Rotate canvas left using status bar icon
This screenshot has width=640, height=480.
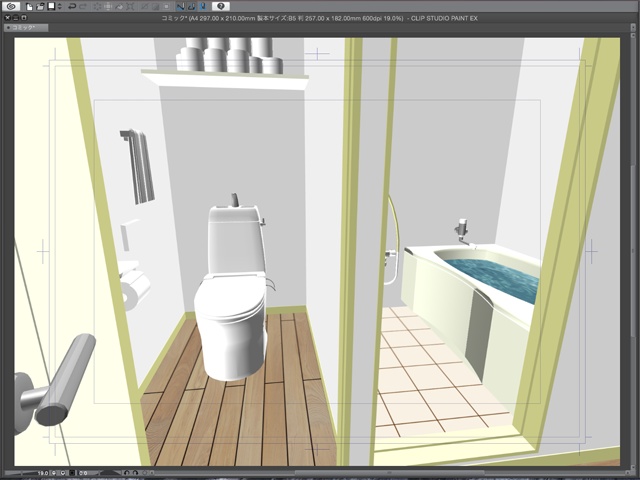tap(127, 473)
